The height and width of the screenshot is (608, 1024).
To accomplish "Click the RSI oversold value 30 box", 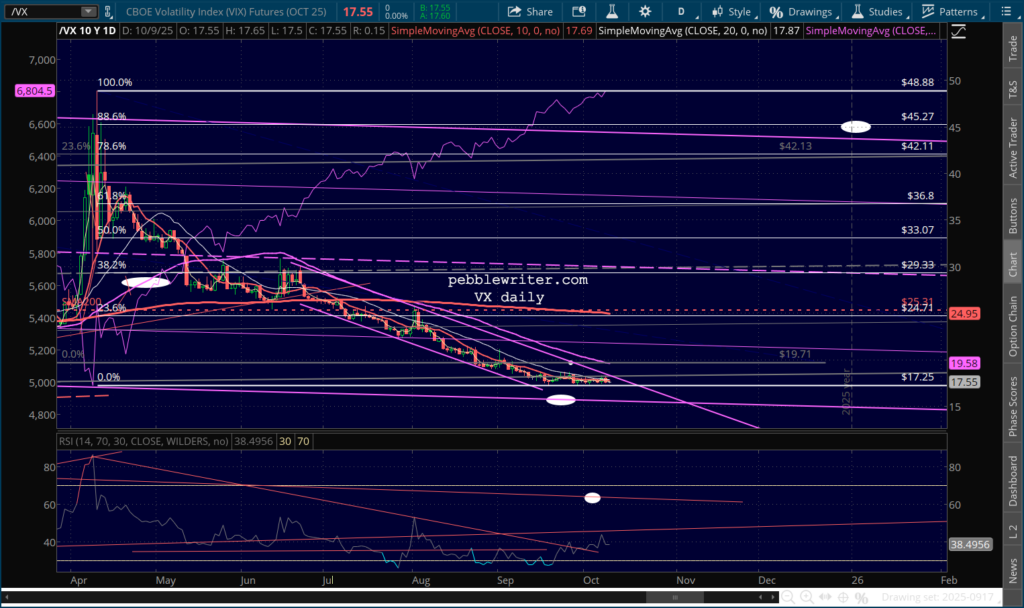I will click(x=285, y=441).
